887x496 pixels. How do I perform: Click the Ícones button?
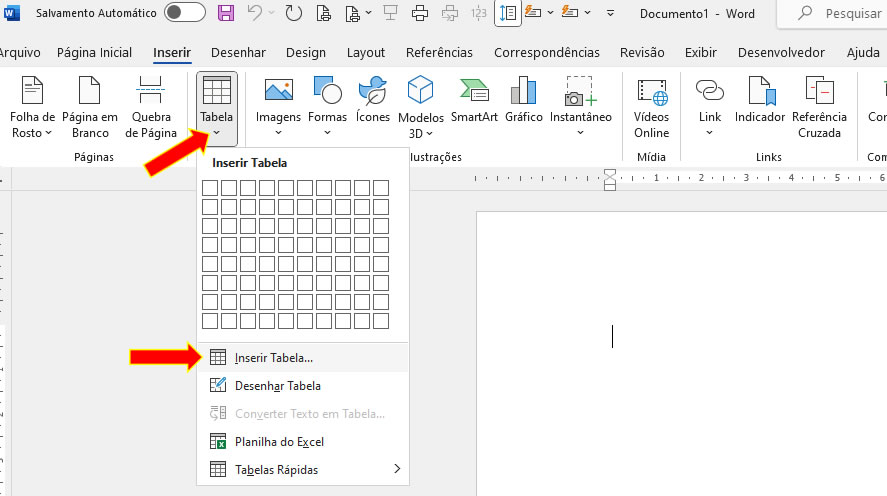pyautogui.click(x=373, y=101)
